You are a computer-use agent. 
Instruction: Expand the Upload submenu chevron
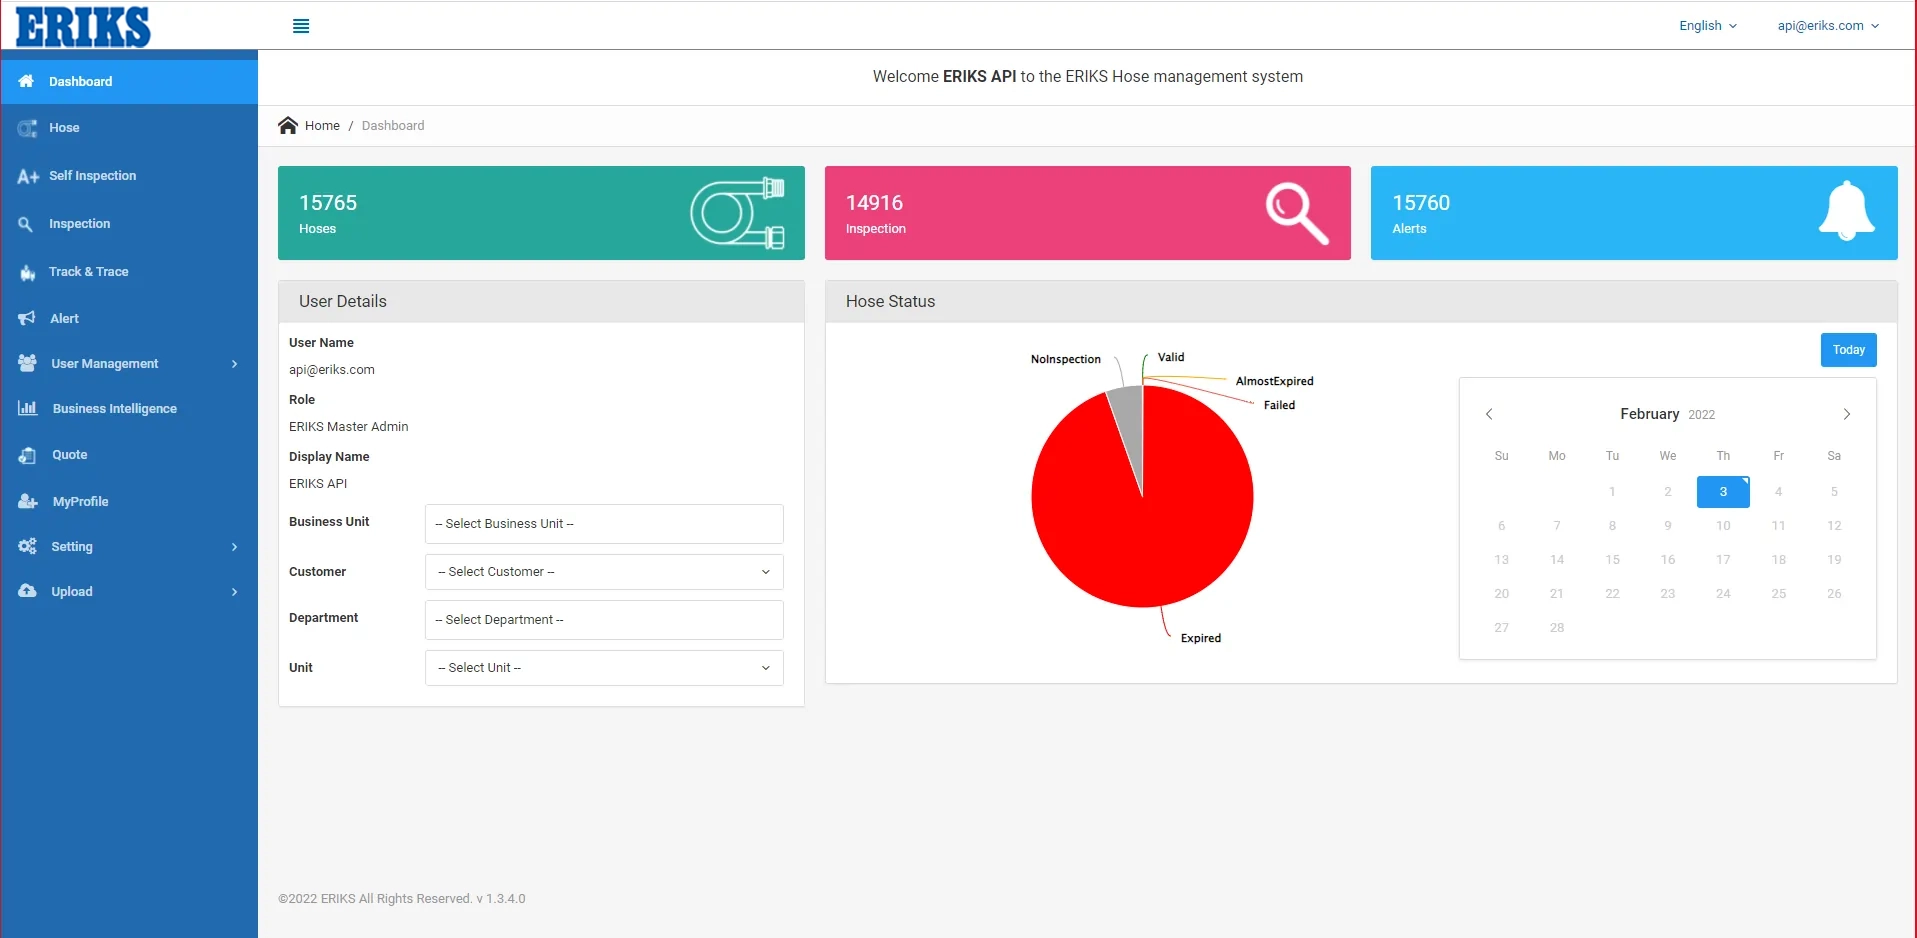point(235,592)
